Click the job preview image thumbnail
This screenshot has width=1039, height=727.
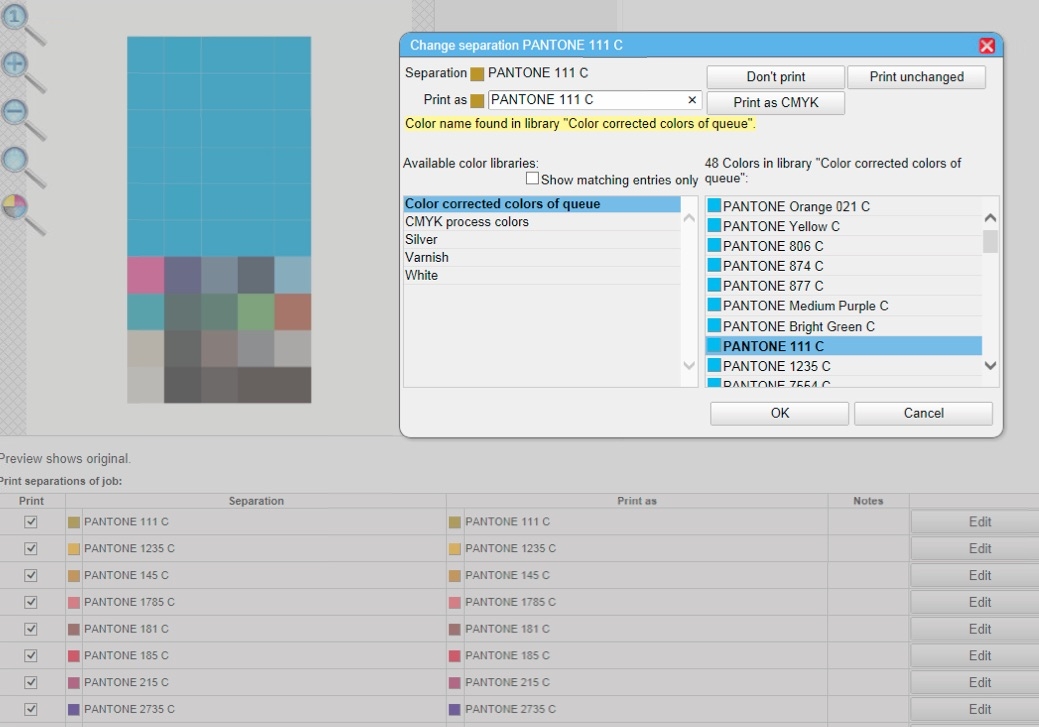point(219,219)
